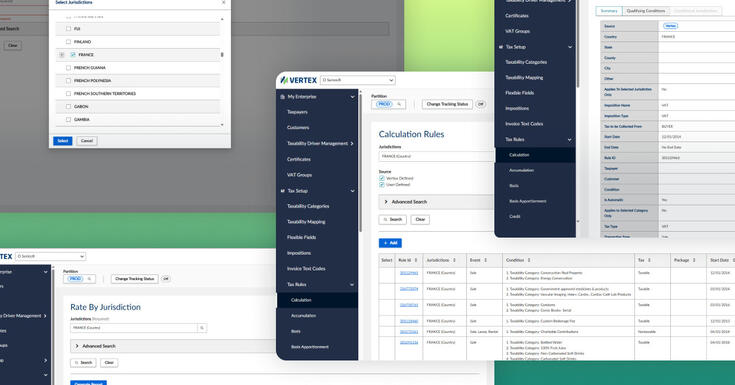Tick the FRENCH POLYNESIA checkbox
The height and width of the screenshot is (385, 735).
(68, 81)
